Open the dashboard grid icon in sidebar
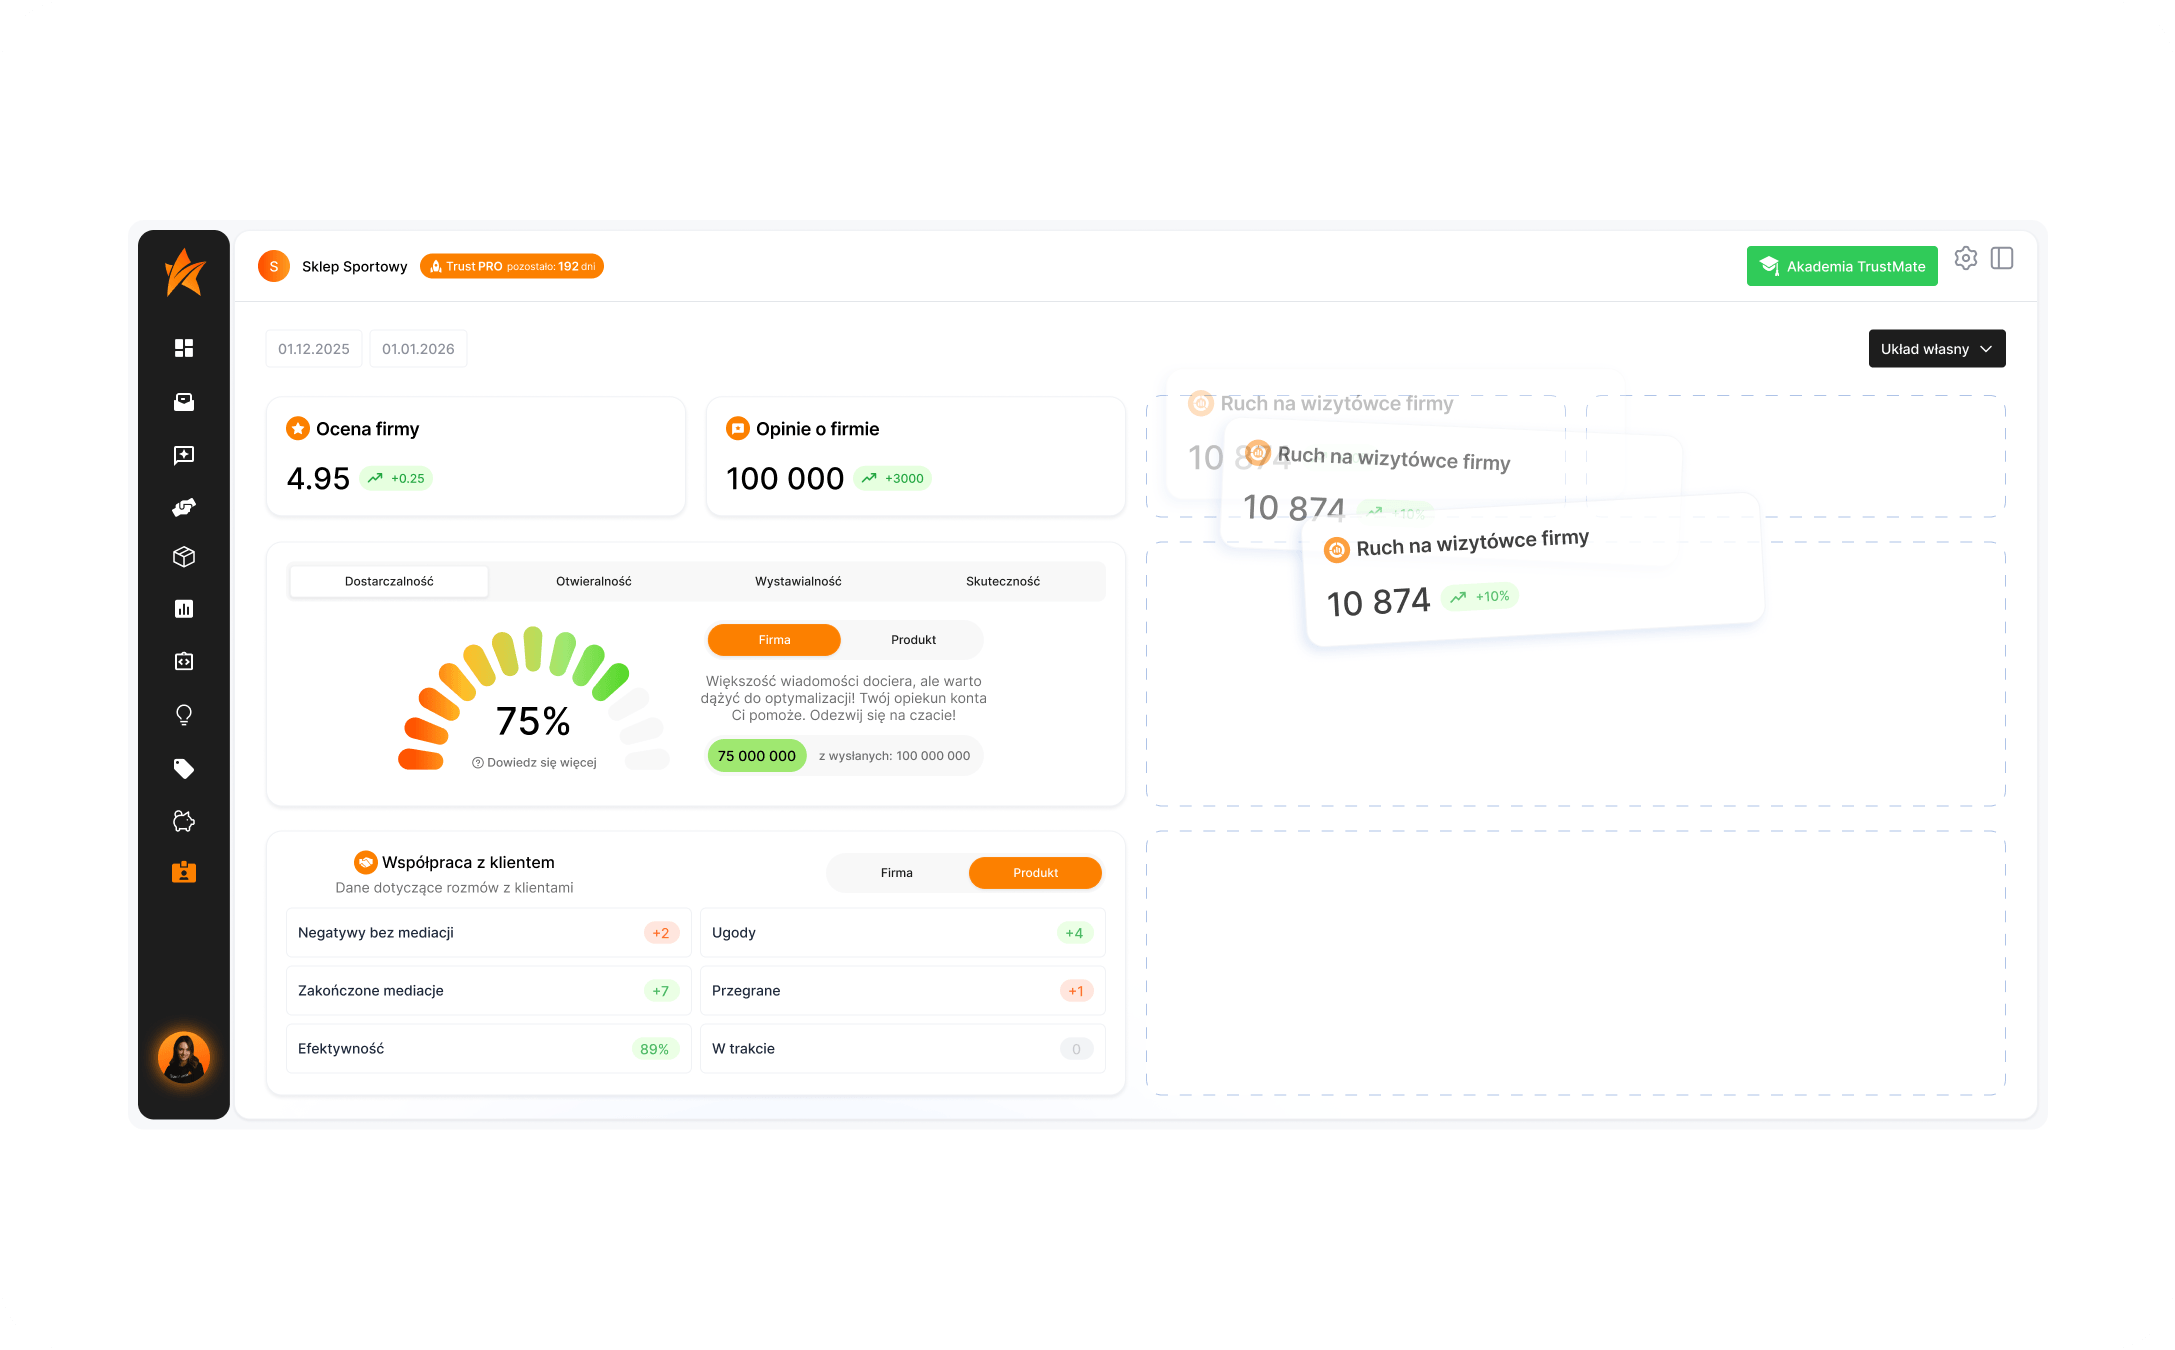2175x1350 pixels. tap(184, 348)
